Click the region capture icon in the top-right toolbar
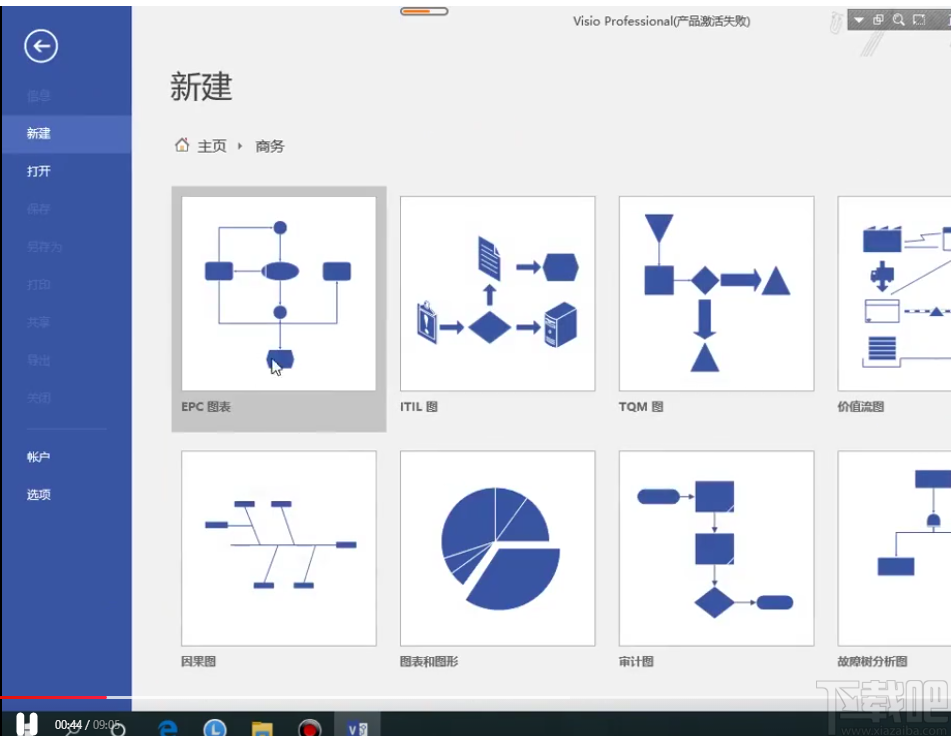Viewport: 951px width, 736px height. [920, 19]
